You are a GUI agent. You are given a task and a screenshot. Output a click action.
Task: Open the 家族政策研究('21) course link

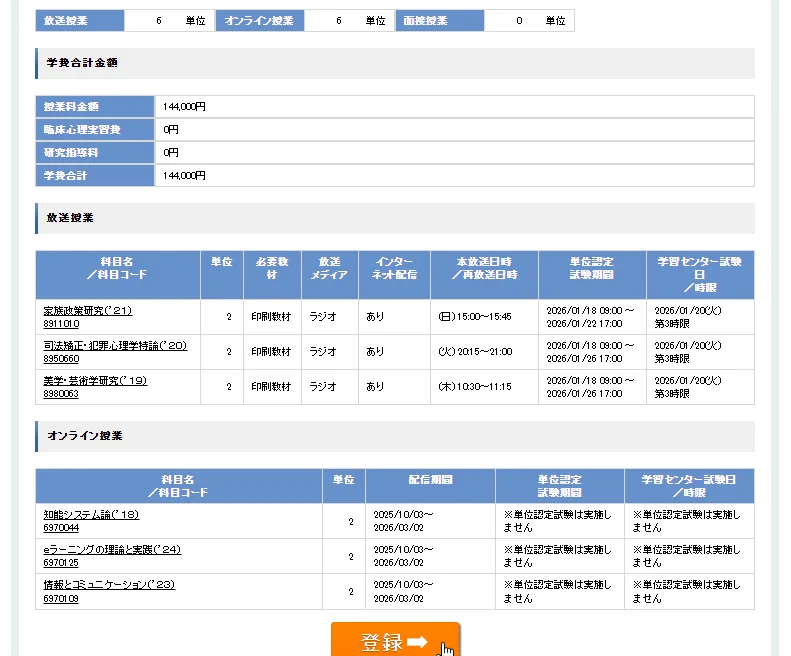(x=88, y=311)
